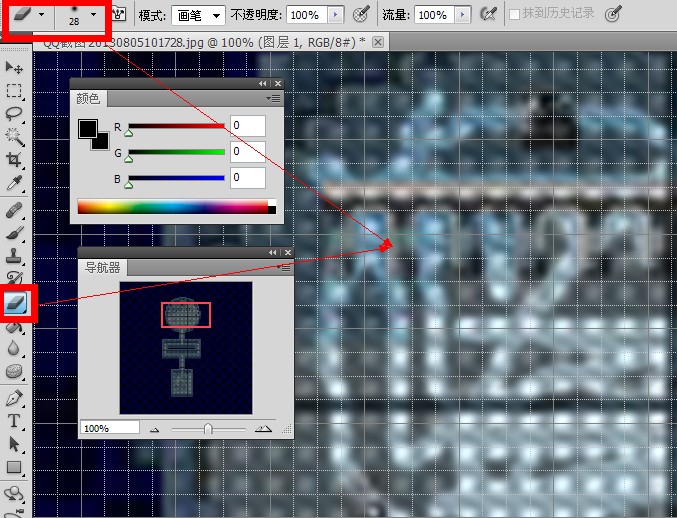Close the 导航器 panel
The image size is (677, 518).
click(288, 253)
